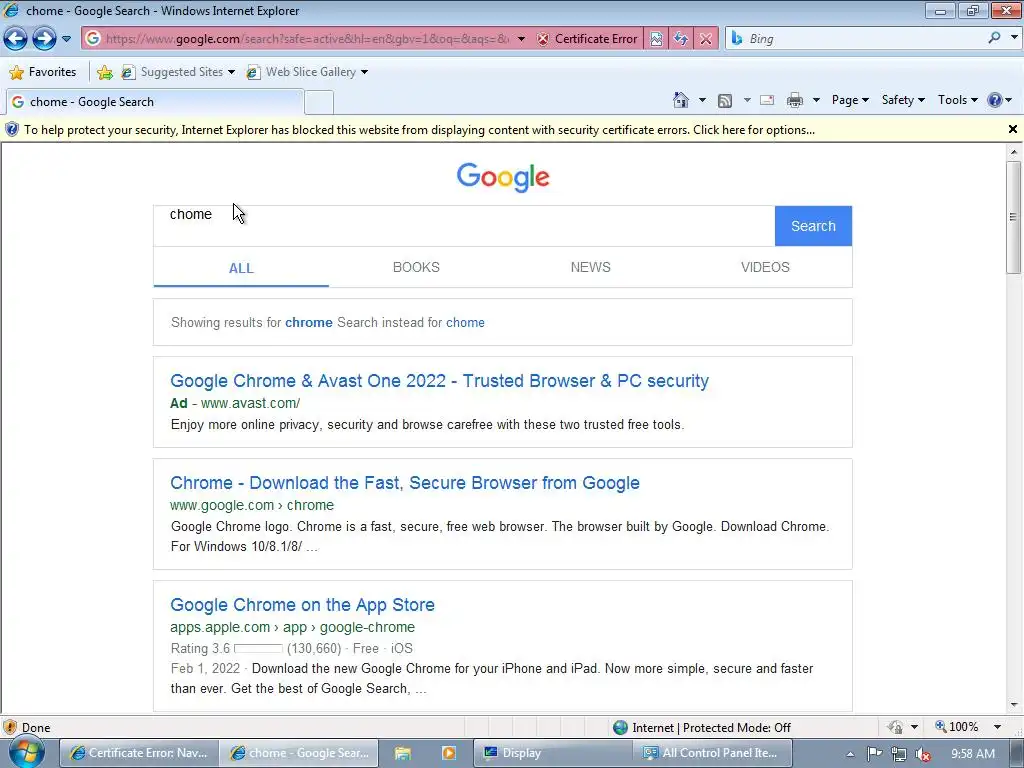Click the muted volume tray icon
Viewport: 1024px width, 768px height.
(922, 754)
